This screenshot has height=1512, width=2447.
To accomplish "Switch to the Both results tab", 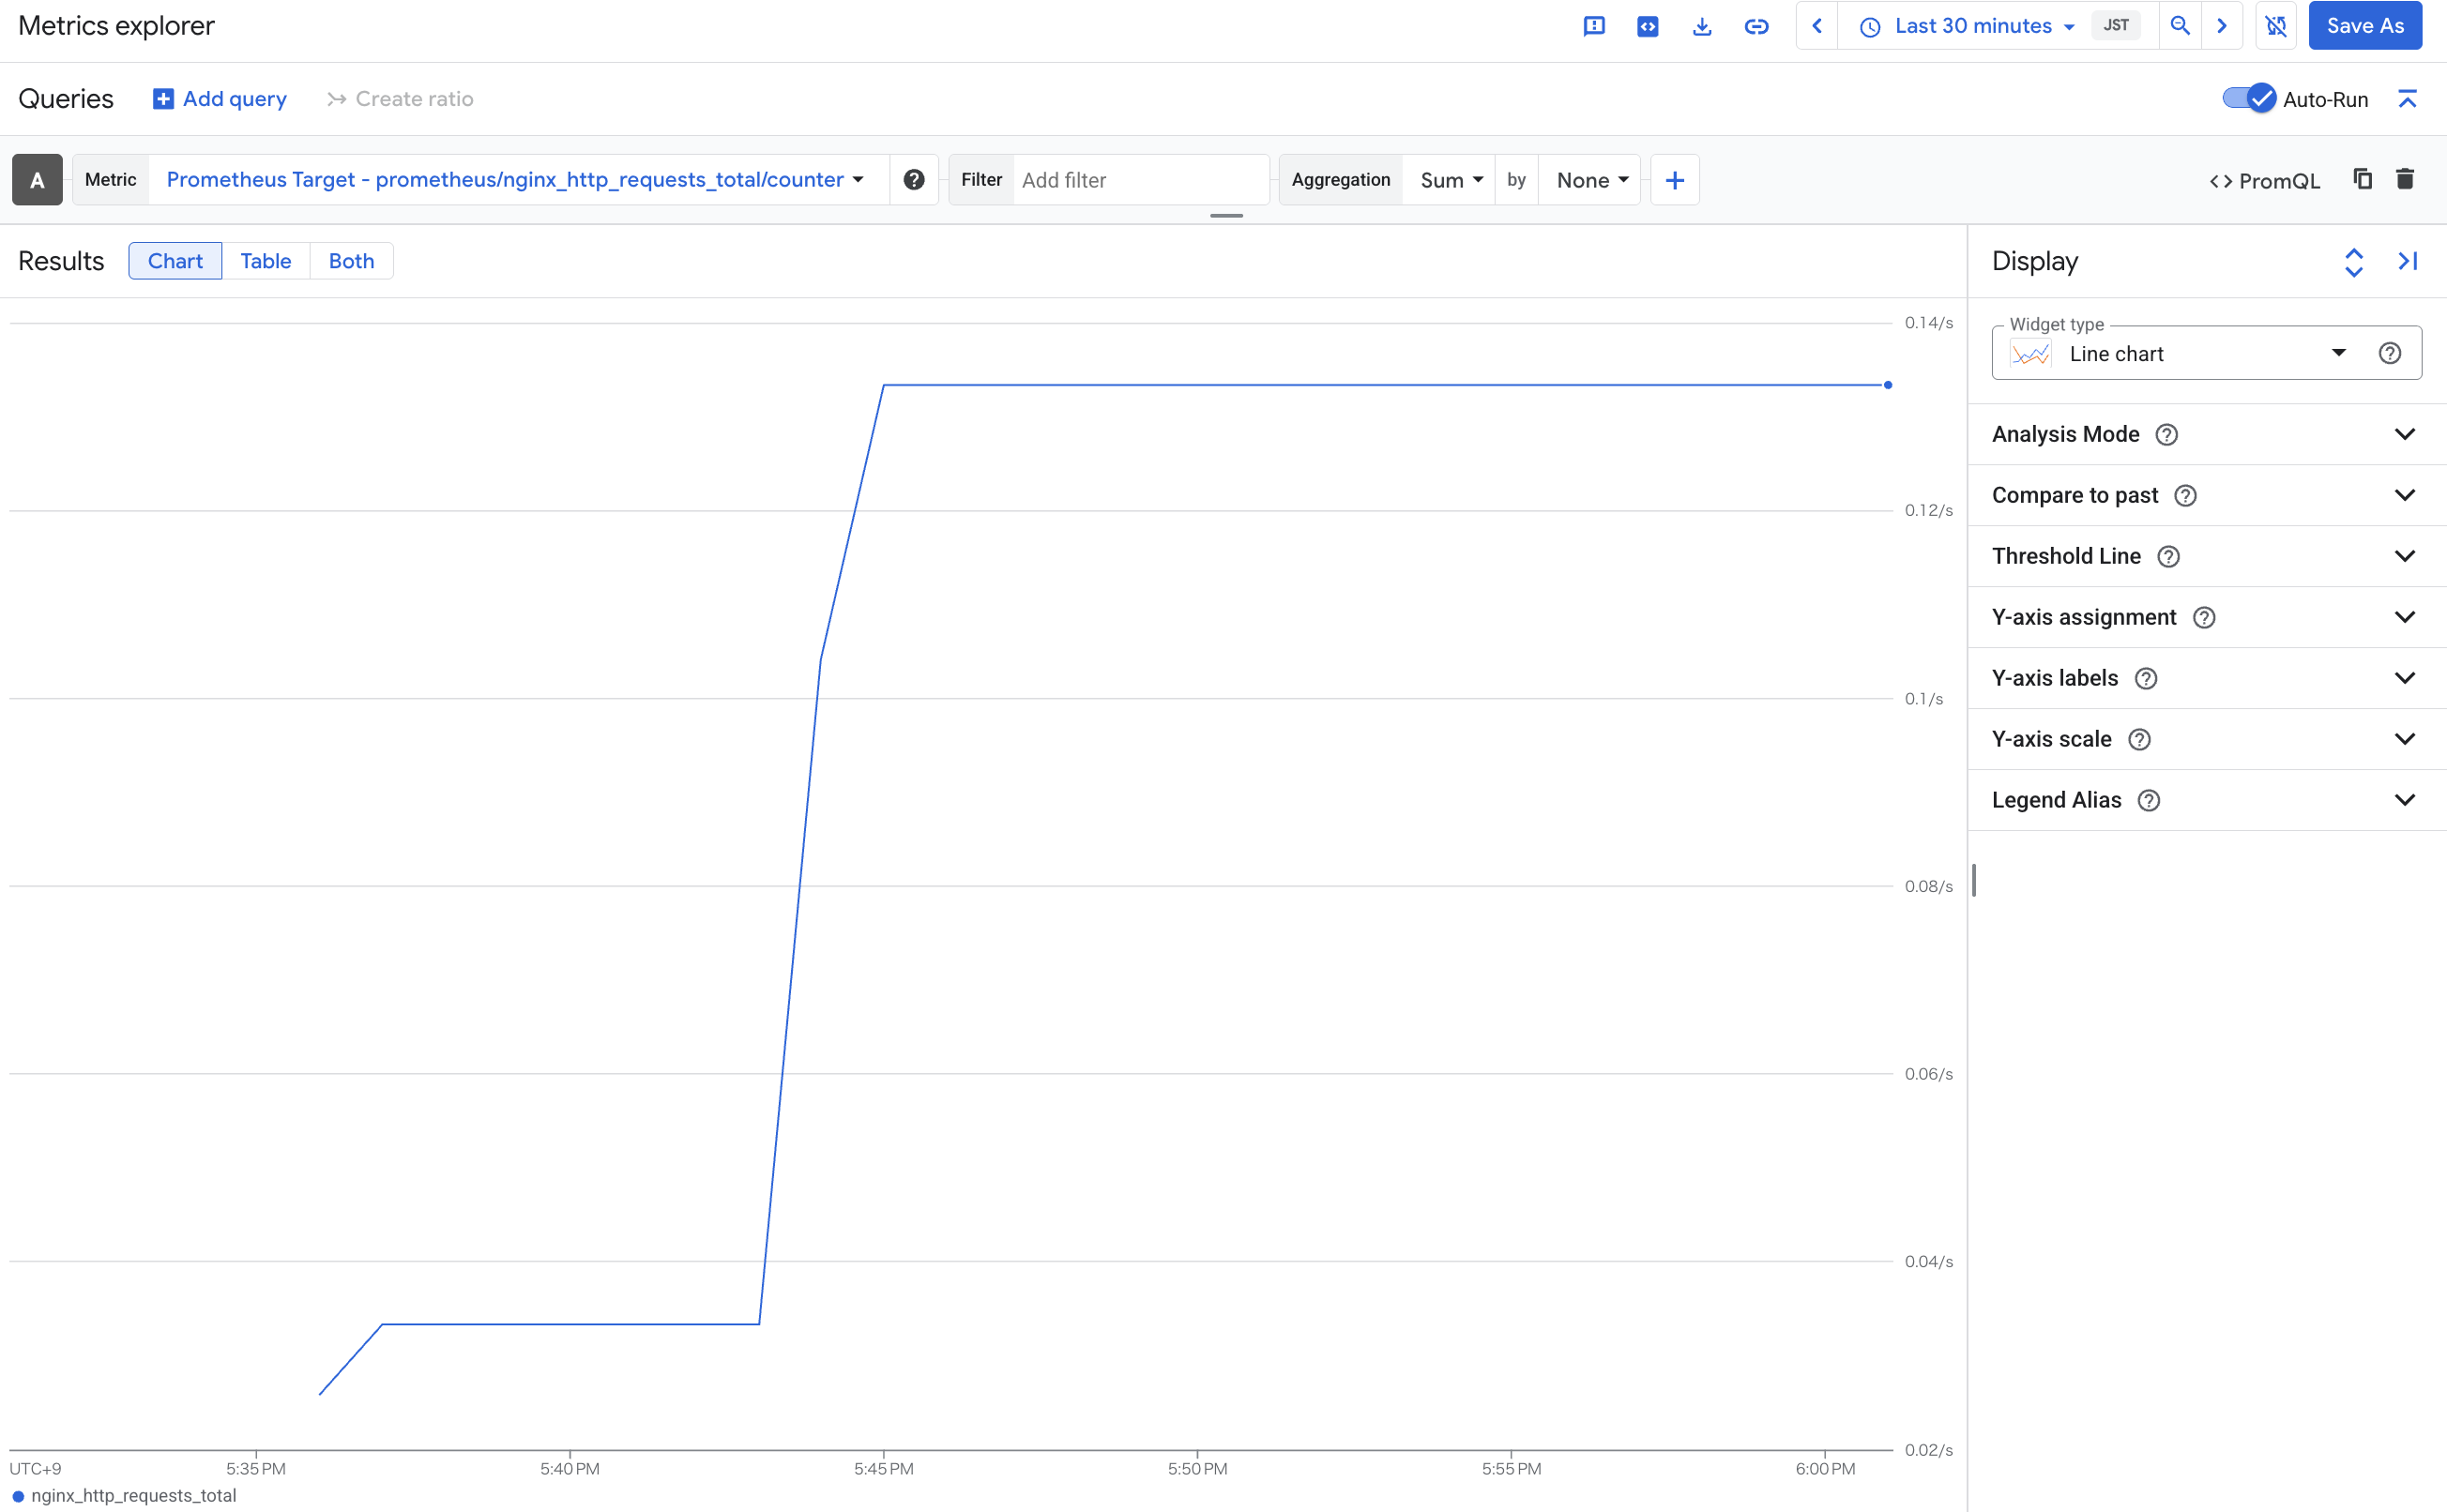I will pos(351,261).
